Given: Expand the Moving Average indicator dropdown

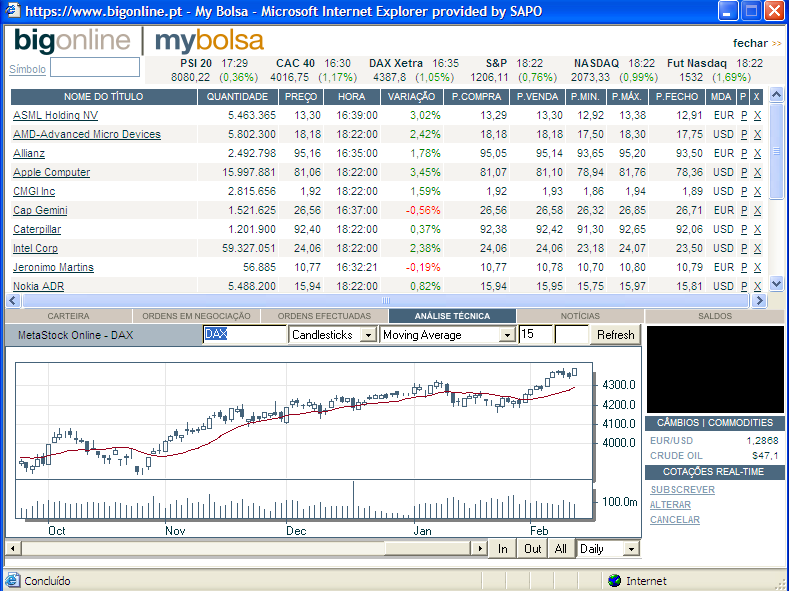Looking at the screenshot, I should pos(506,335).
